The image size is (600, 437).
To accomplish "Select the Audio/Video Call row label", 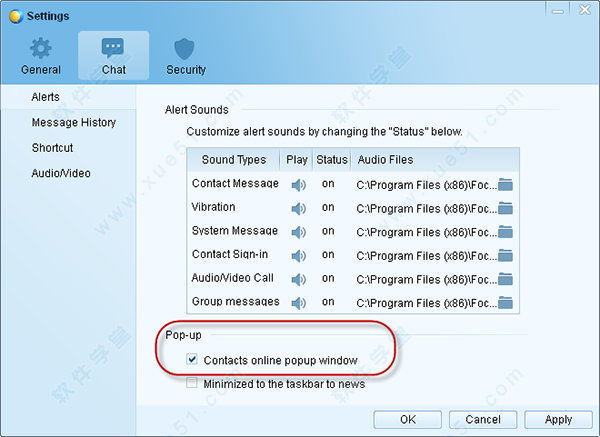I will 233,278.
